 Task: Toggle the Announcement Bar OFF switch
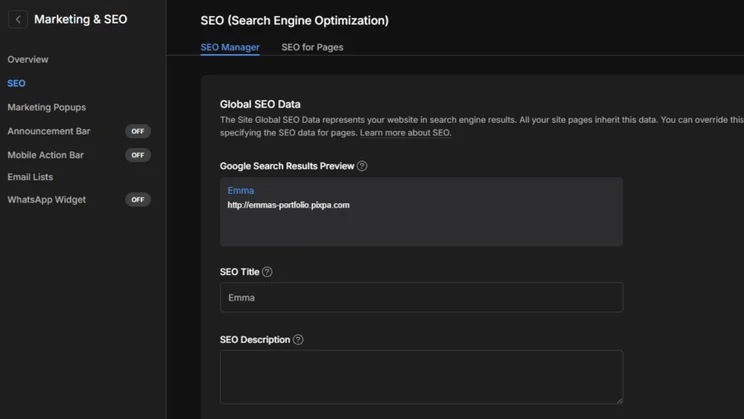[138, 131]
